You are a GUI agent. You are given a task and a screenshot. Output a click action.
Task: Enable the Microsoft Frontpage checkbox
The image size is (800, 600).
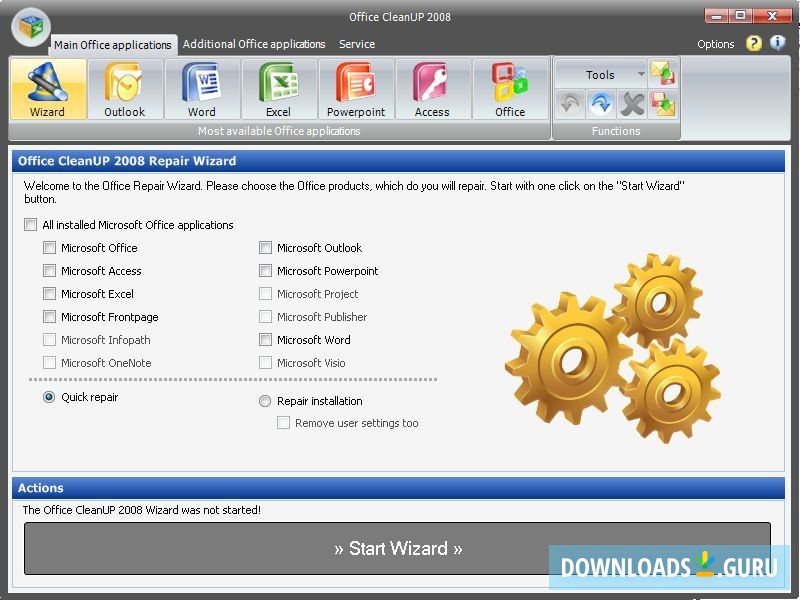[49, 317]
